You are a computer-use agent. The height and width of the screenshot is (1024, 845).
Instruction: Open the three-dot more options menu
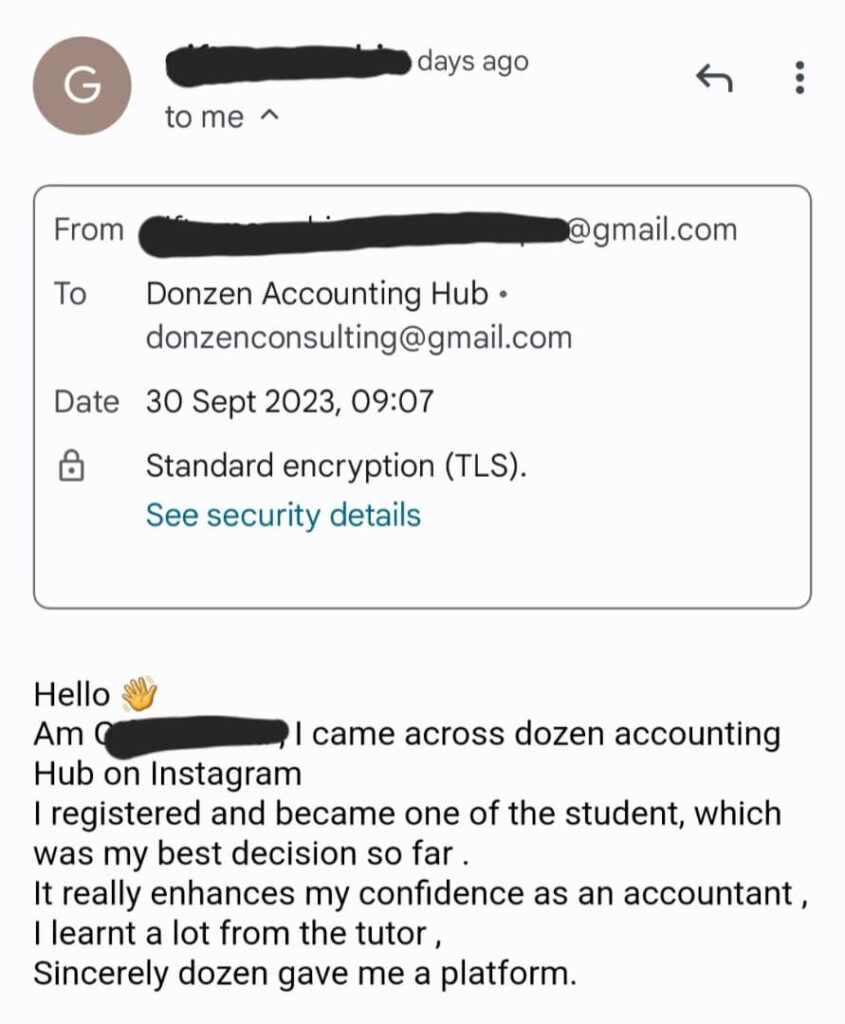coord(799,78)
